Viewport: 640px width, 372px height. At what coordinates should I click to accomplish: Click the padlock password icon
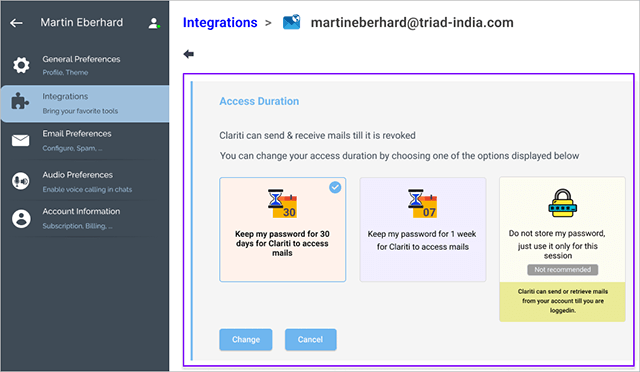[562, 203]
